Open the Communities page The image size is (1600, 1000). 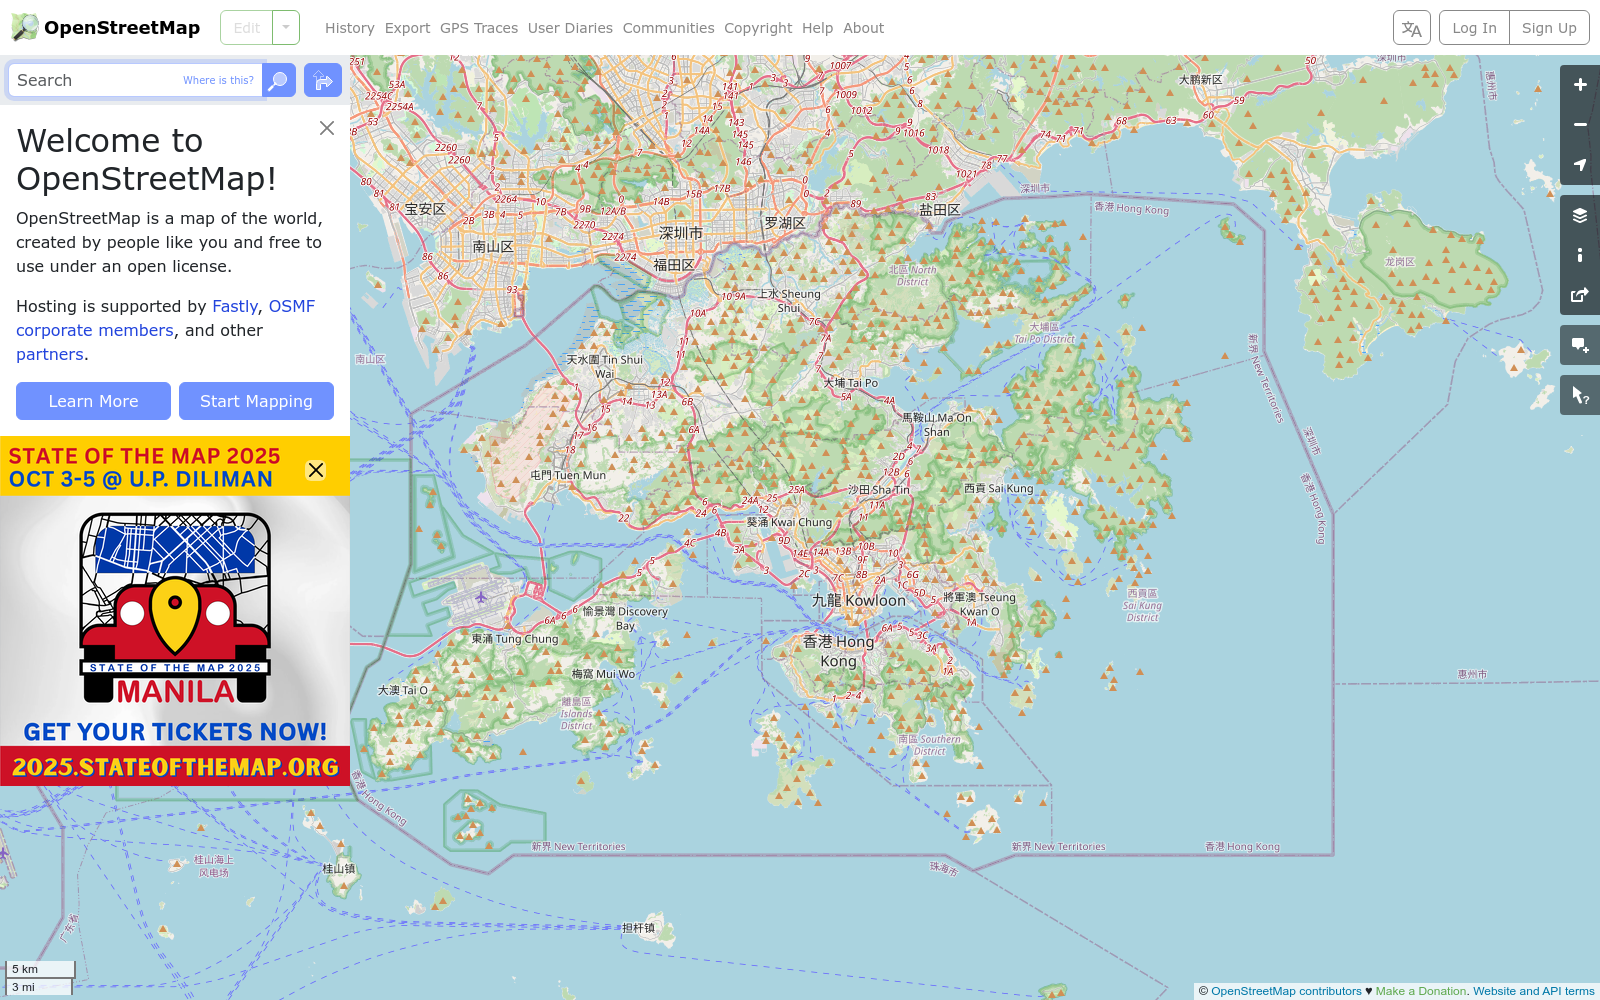pyautogui.click(x=669, y=28)
